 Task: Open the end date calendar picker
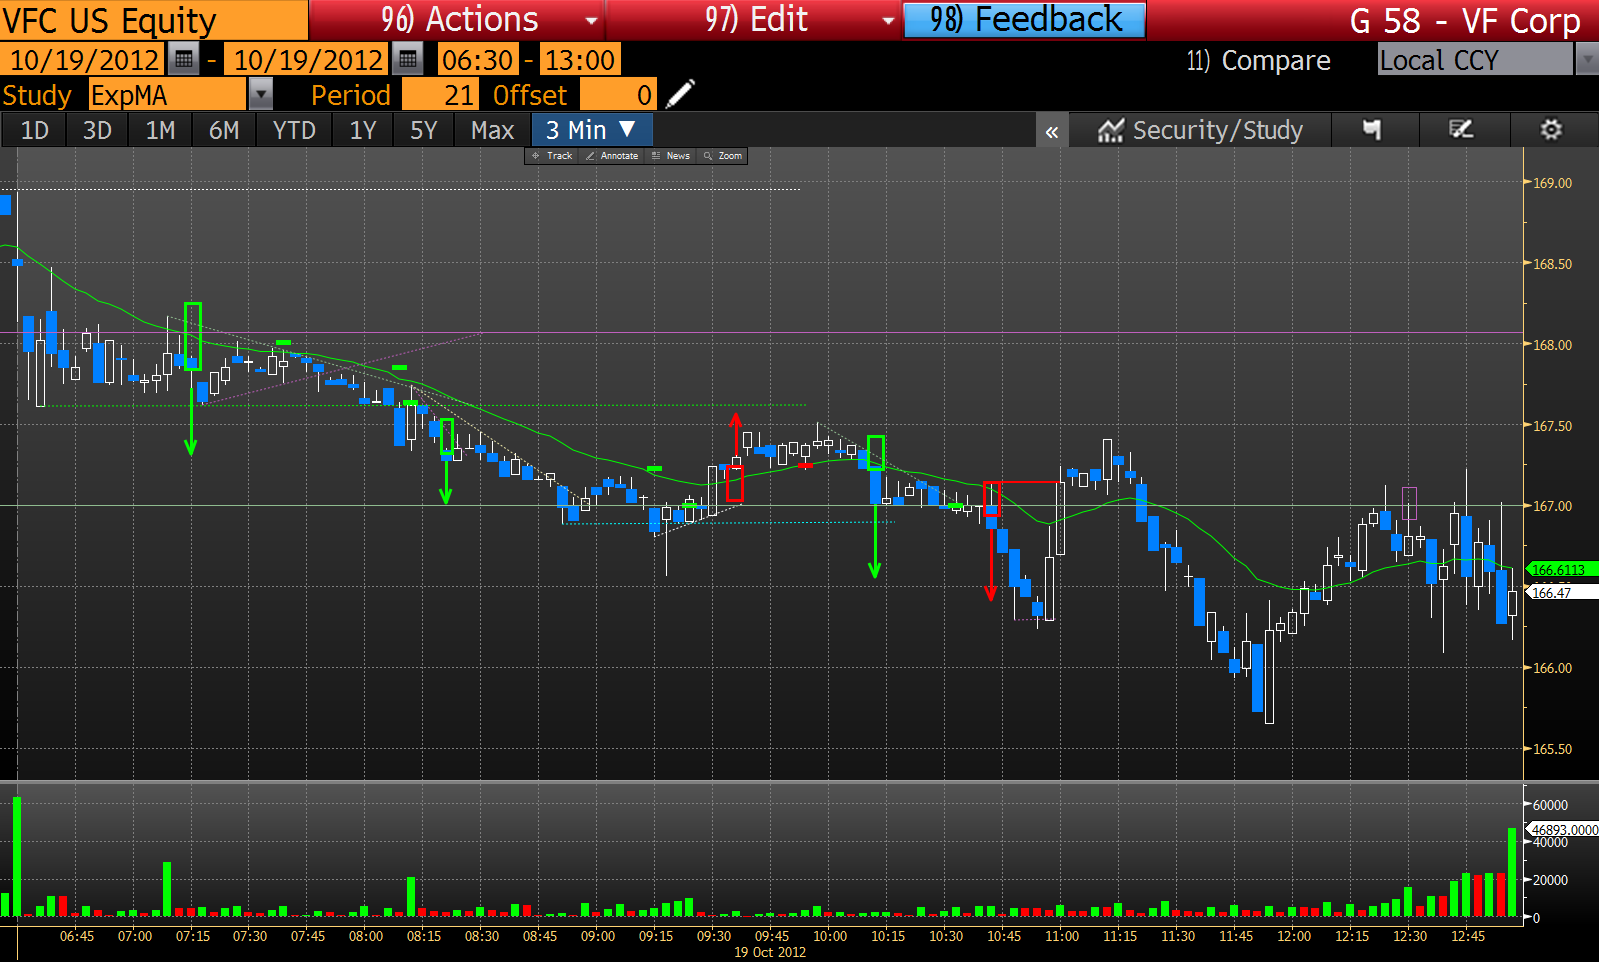click(407, 60)
